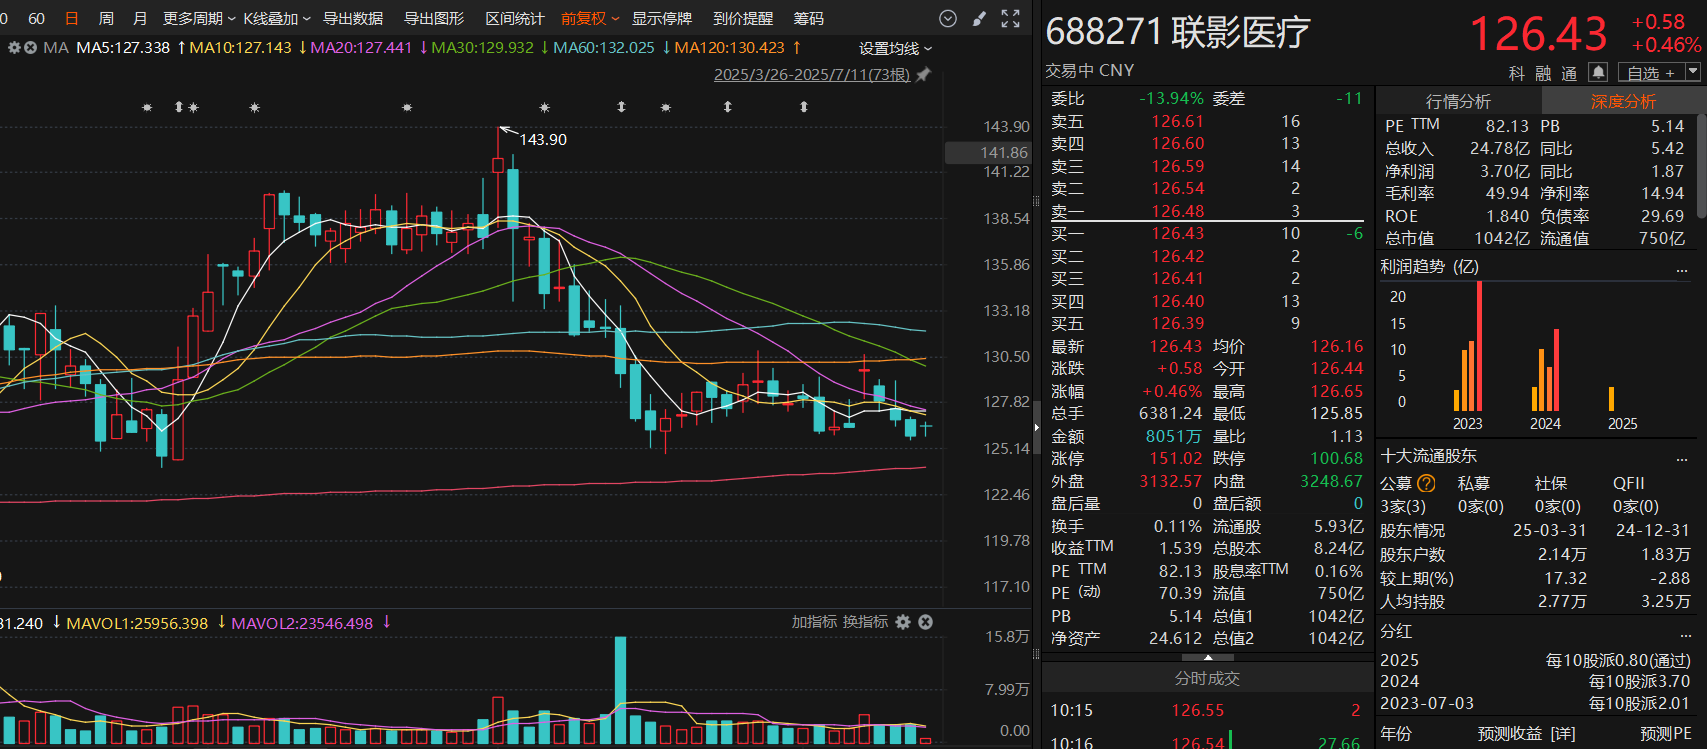1707x749 pixels.
Task: Click the 2025 profit bar
Action: 1611,400
